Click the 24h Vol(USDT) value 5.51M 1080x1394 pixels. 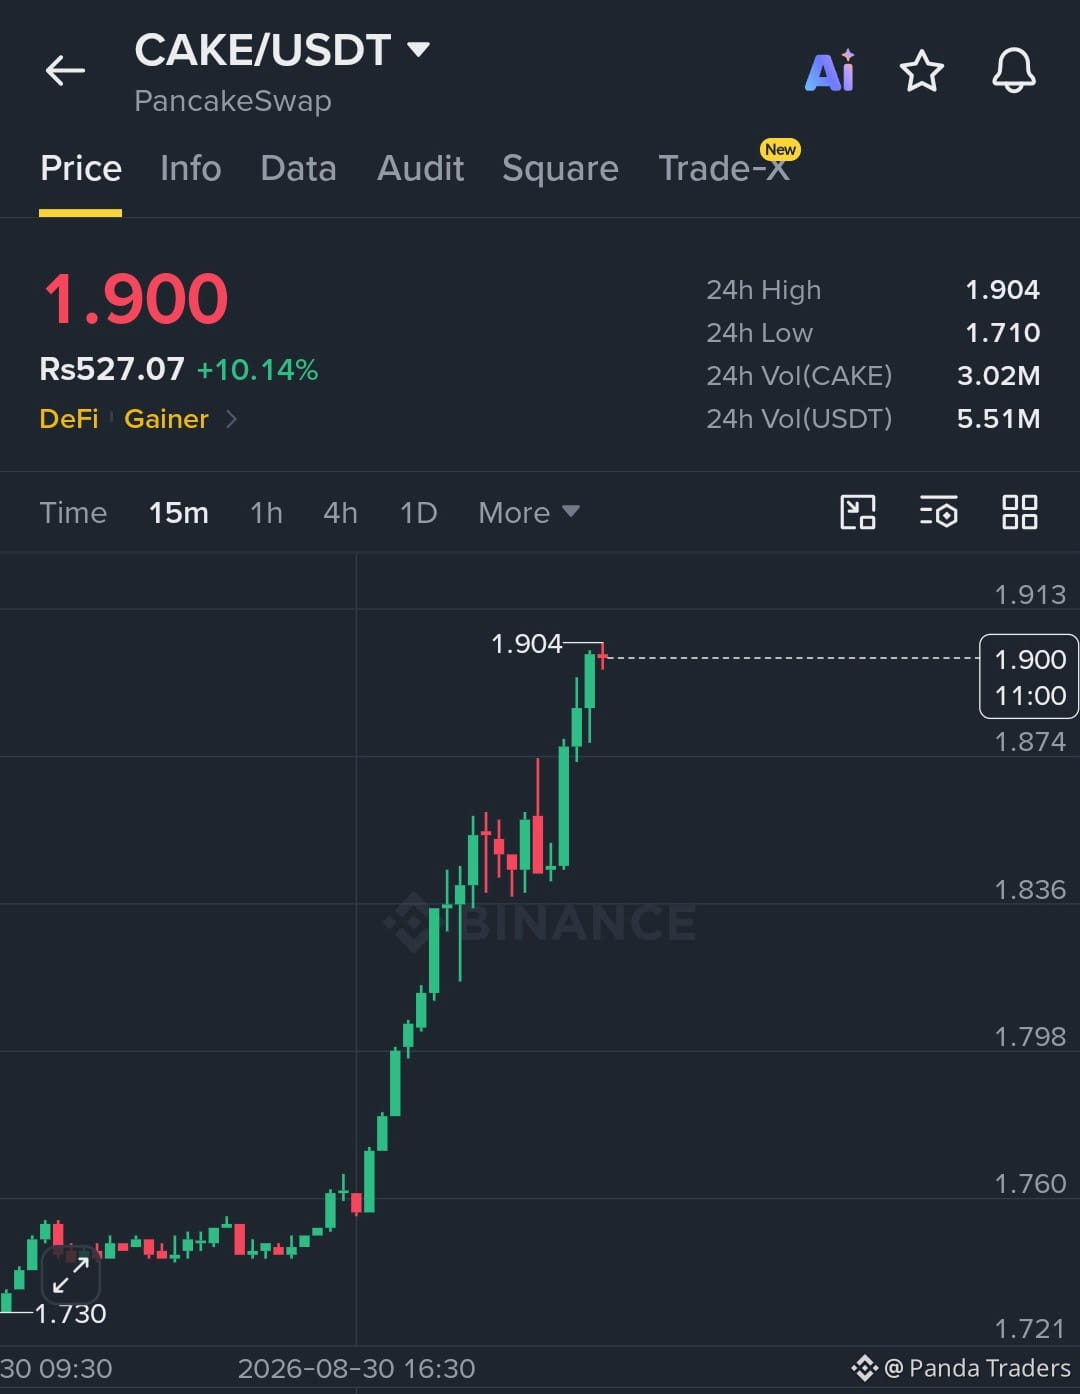pos(998,419)
